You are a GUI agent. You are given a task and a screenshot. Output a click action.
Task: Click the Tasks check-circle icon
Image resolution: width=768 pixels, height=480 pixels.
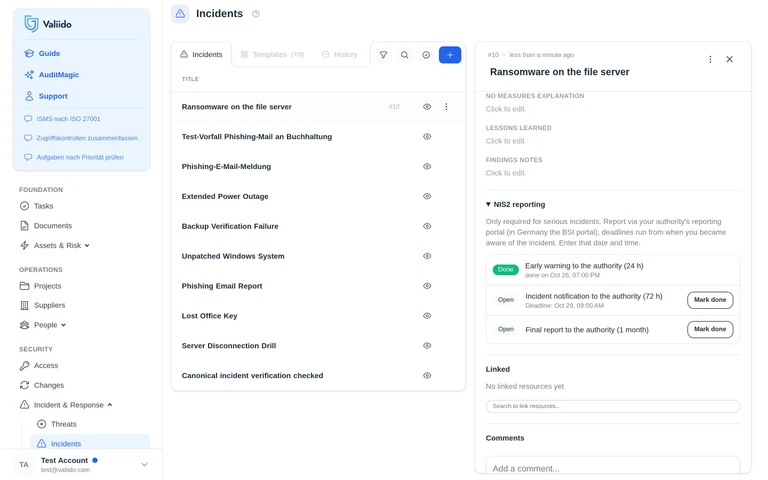24,206
